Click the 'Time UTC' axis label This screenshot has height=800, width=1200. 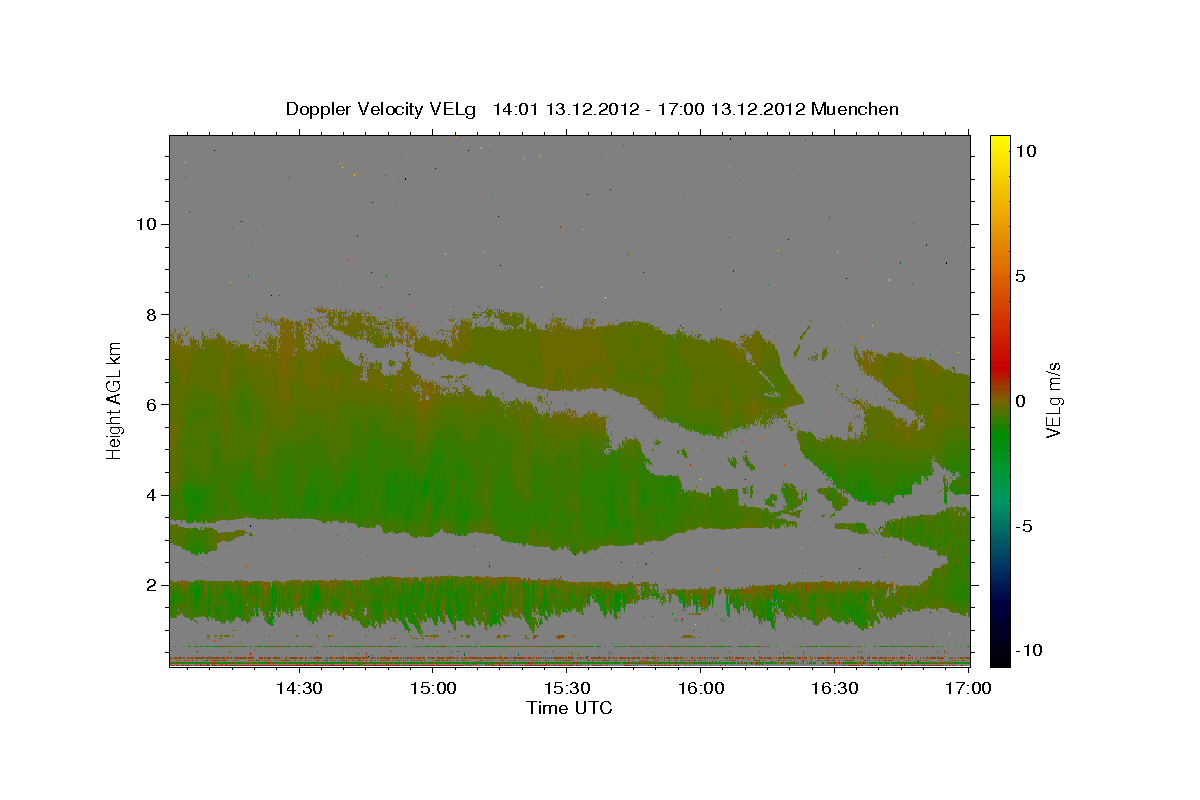[x=569, y=708]
